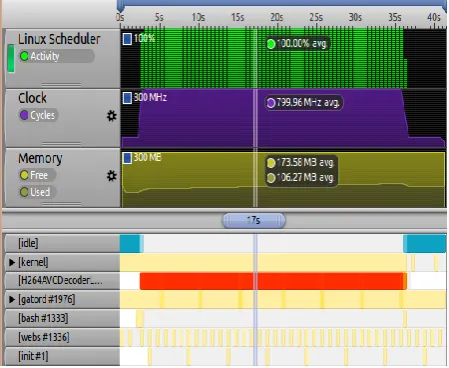449x368 pixels.
Task: Grab the Linux Scheduler panel resize handle
Action: [x=61, y=85]
